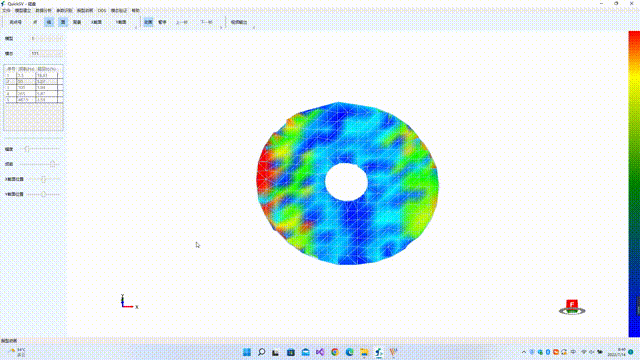Screen dimensions: 640x360
Task: Click the Y section toolbar button
Action: coord(121,22)
